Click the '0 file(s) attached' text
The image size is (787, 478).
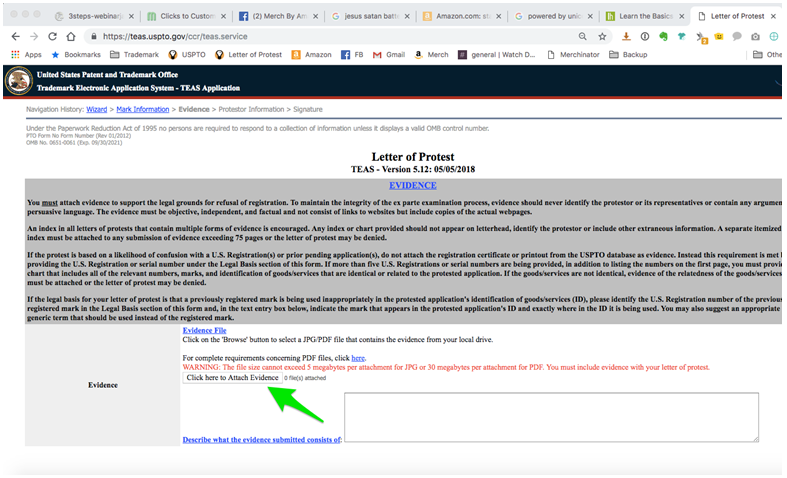click(305, 378)
